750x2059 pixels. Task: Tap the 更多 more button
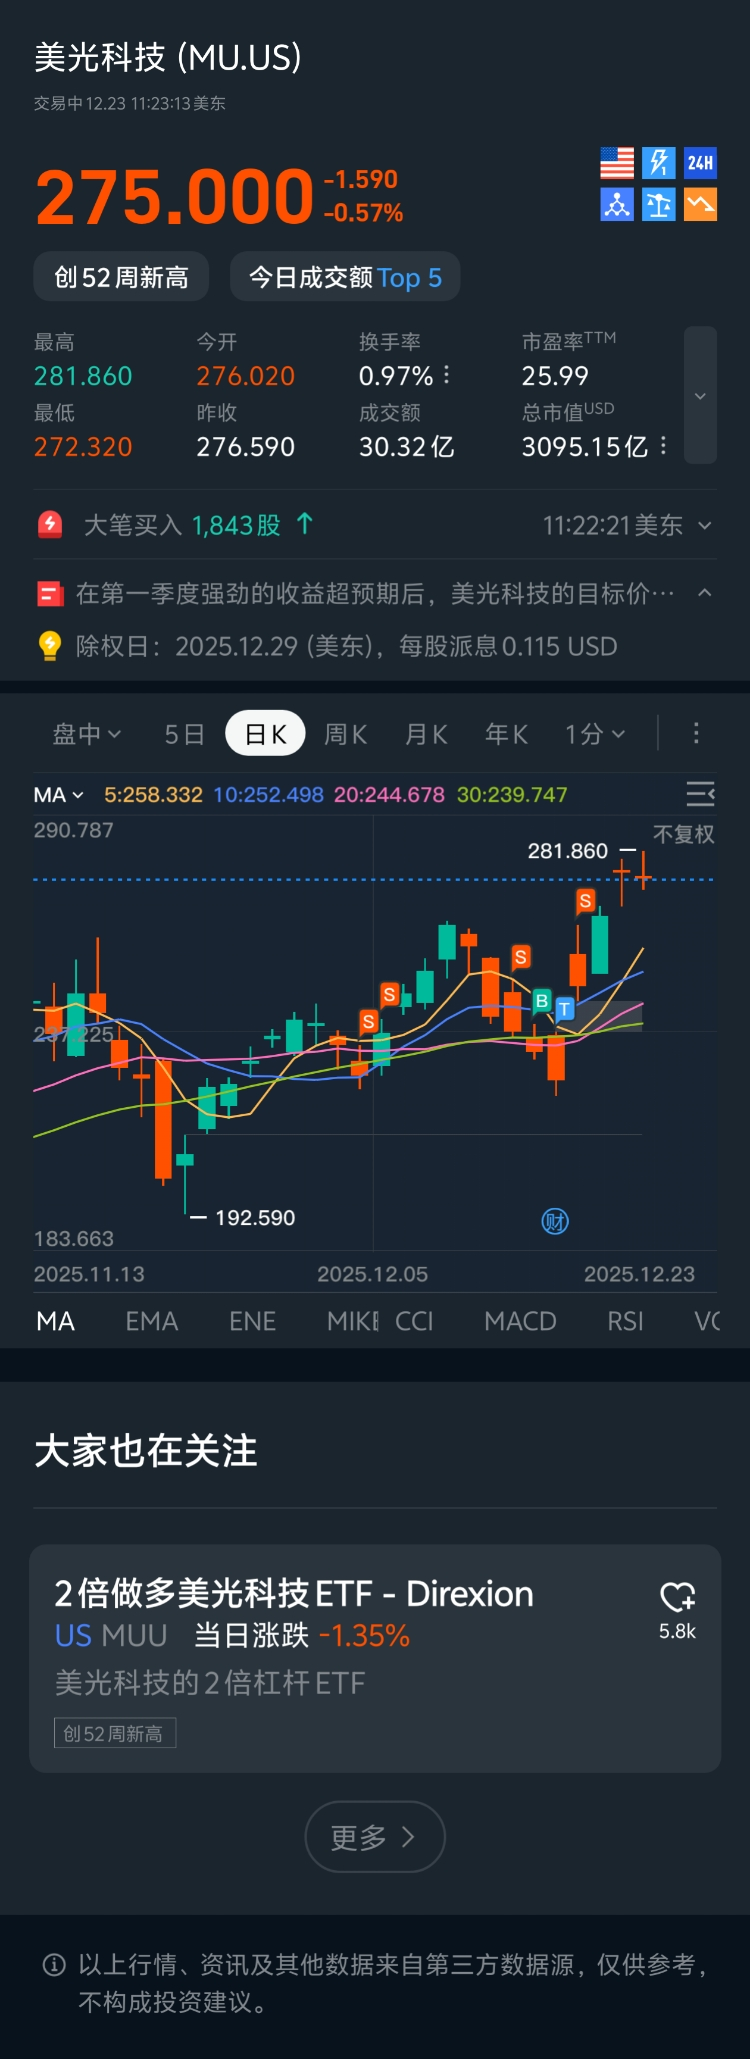[374, 1836]
